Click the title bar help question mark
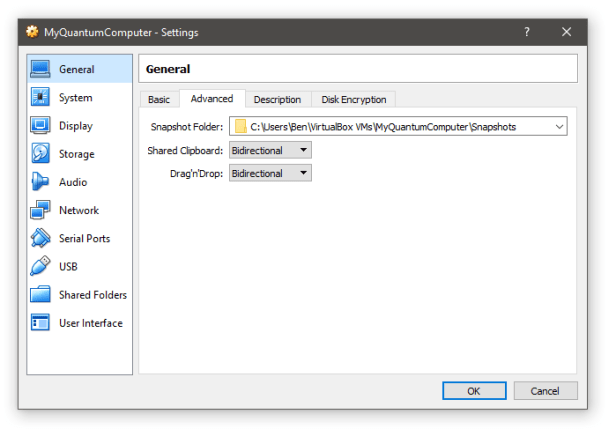The image size is (616, 429). pos(527,32)
